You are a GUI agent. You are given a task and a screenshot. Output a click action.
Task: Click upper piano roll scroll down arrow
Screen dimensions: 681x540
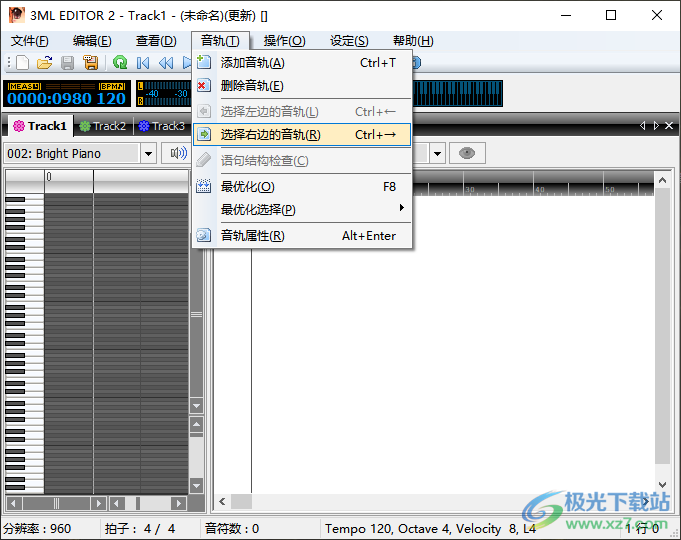tap(196, 406)
